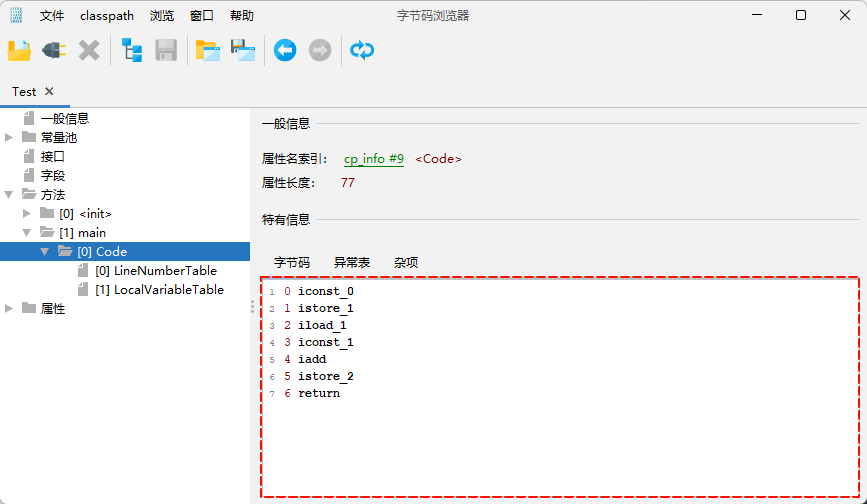Click the open class file folder icon
Viewport: 867px width, 504px height.
tap(19, 51)
